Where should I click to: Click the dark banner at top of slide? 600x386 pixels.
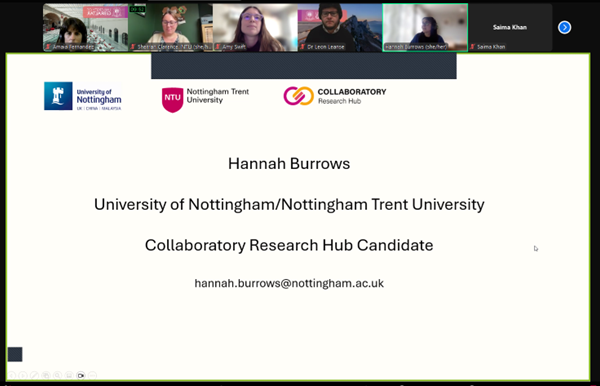(303, 66)
